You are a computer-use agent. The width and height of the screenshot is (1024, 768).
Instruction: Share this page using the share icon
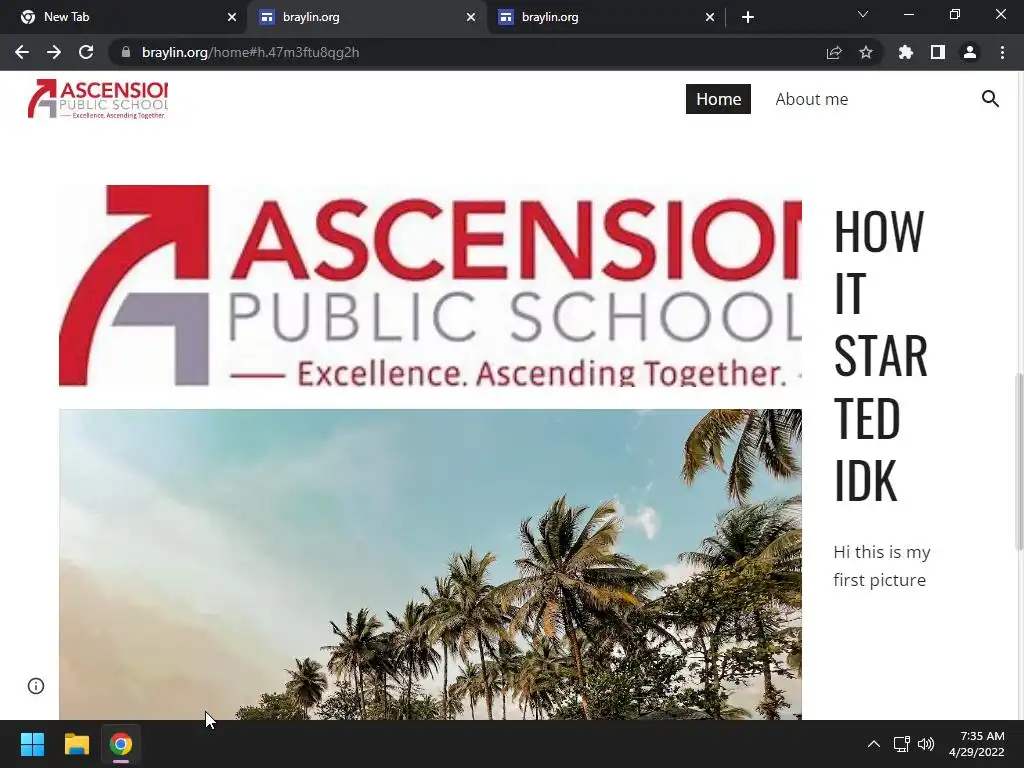coord(834,52)
